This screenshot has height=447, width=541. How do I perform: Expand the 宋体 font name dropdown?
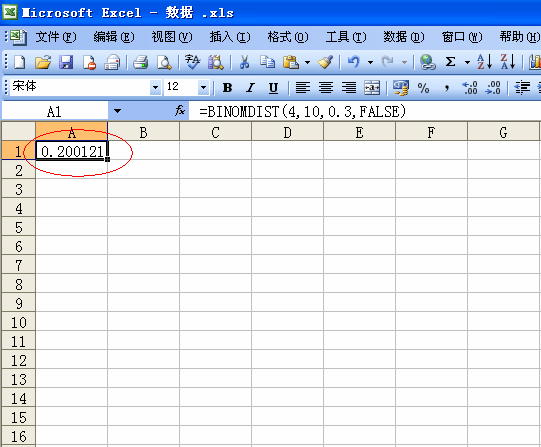(156, 88)
